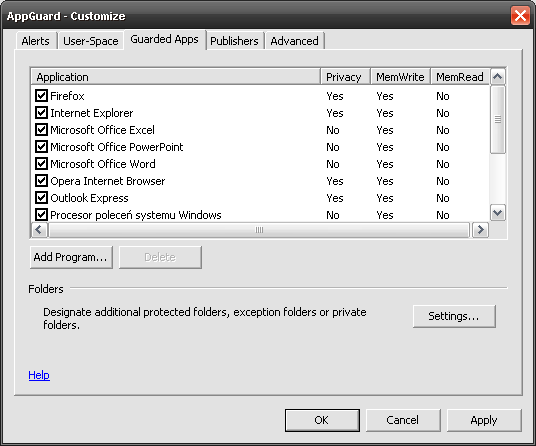Close the AppGuard Customize dialog
This screenshot has height=446, width=536.
click(x=520, y=15)
